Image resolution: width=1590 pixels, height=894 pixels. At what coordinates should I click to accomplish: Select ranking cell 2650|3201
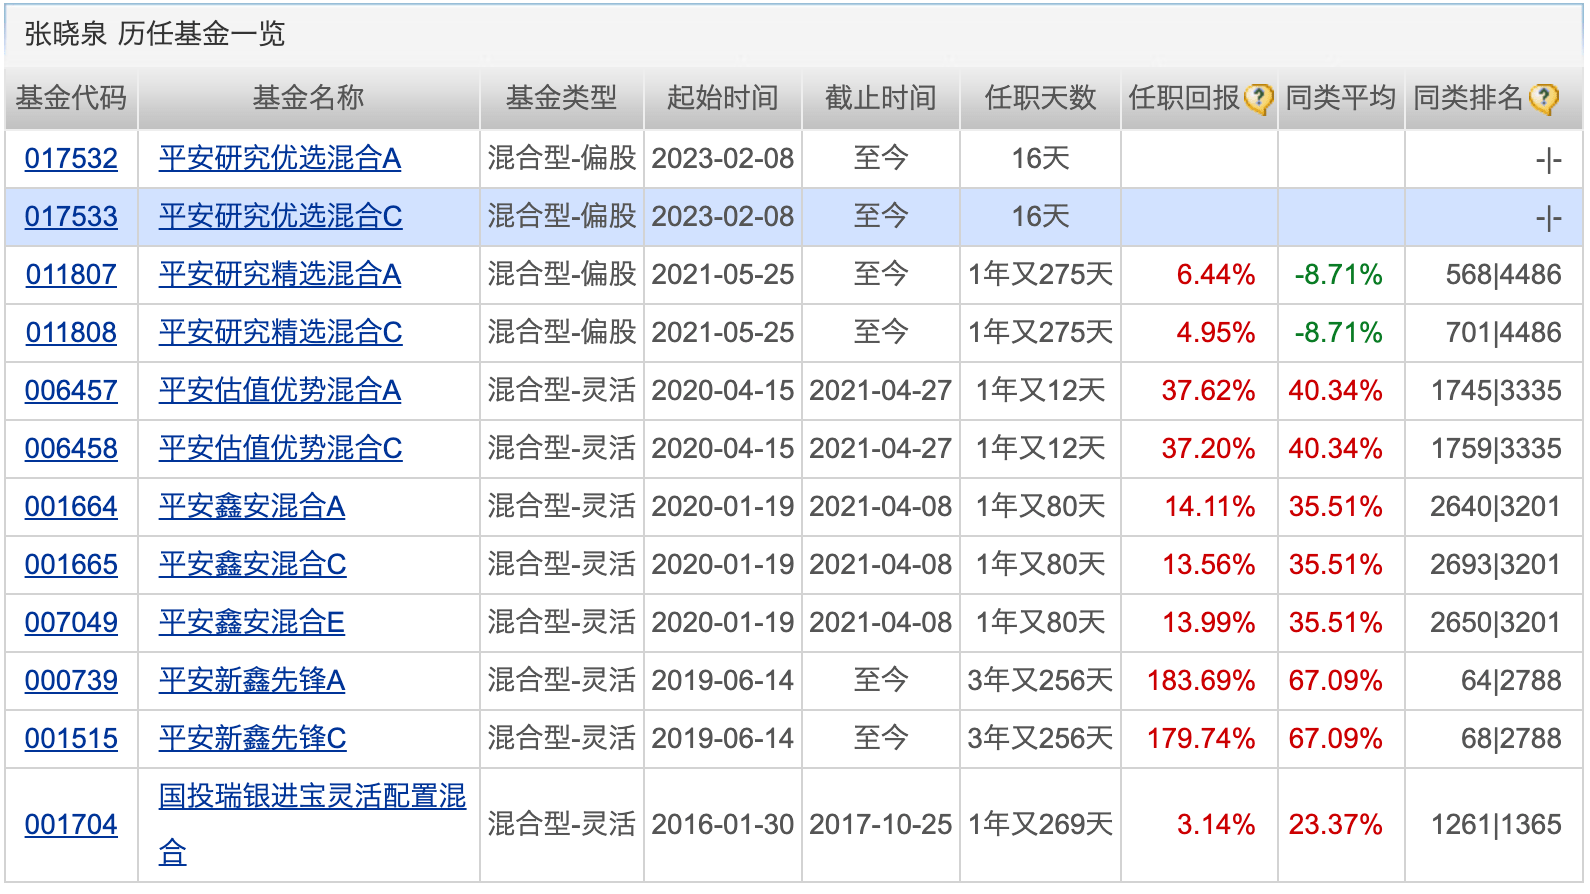coord(1496,622)
